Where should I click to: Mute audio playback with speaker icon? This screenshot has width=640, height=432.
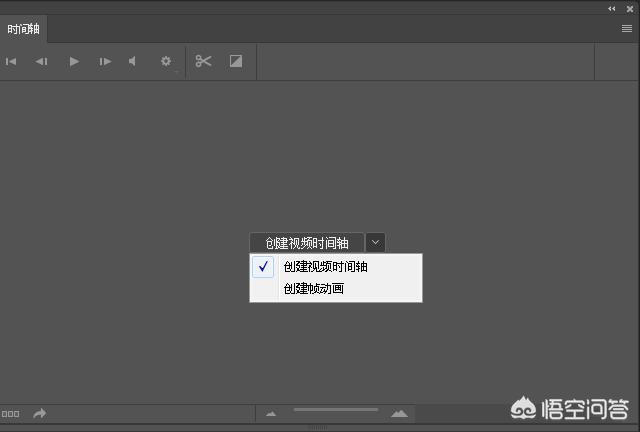[132, 62]
